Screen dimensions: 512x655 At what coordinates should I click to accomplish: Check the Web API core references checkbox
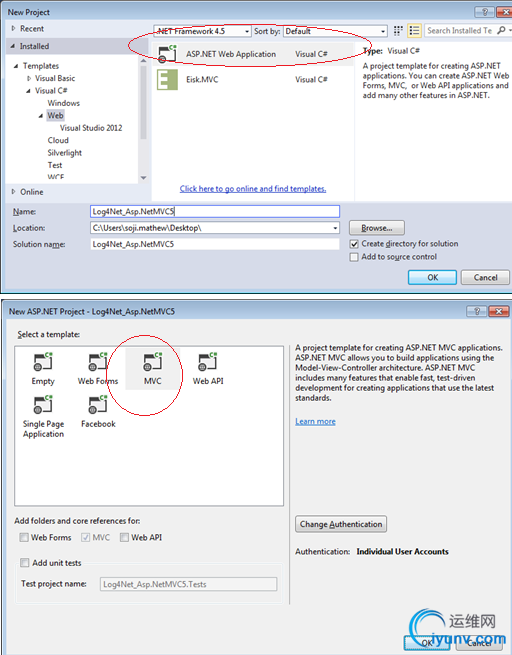pyautogui.click(x=124, y=537)
